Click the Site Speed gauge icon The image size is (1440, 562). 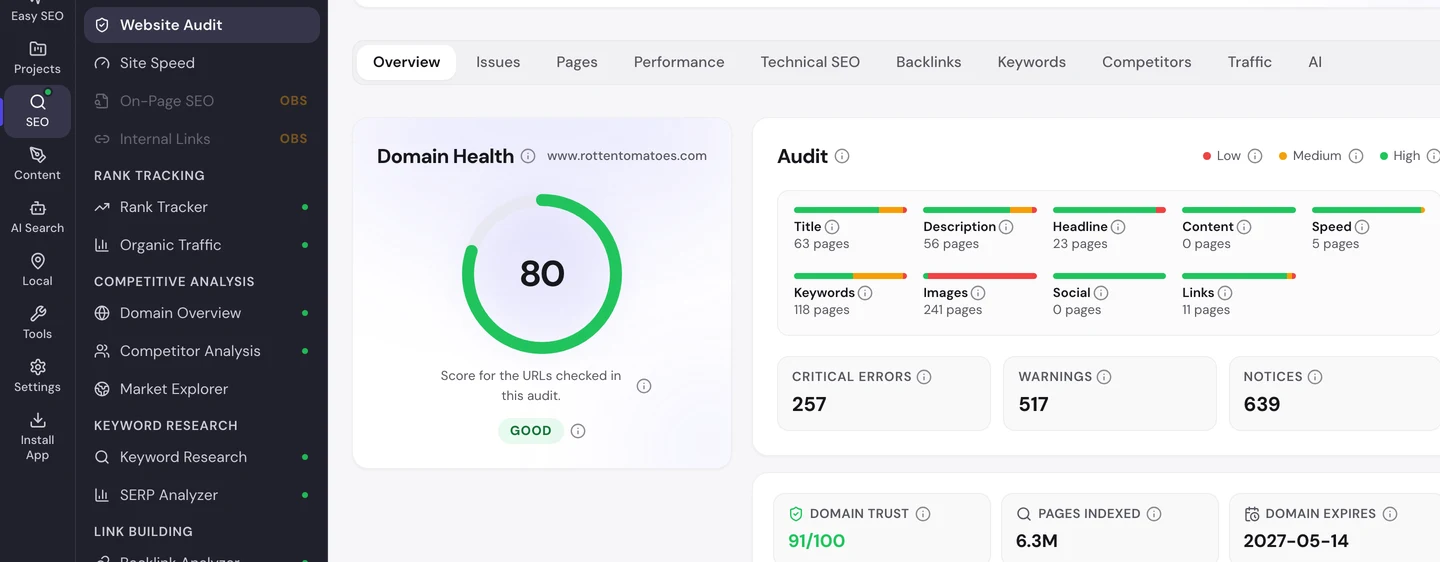click(102, 63)
